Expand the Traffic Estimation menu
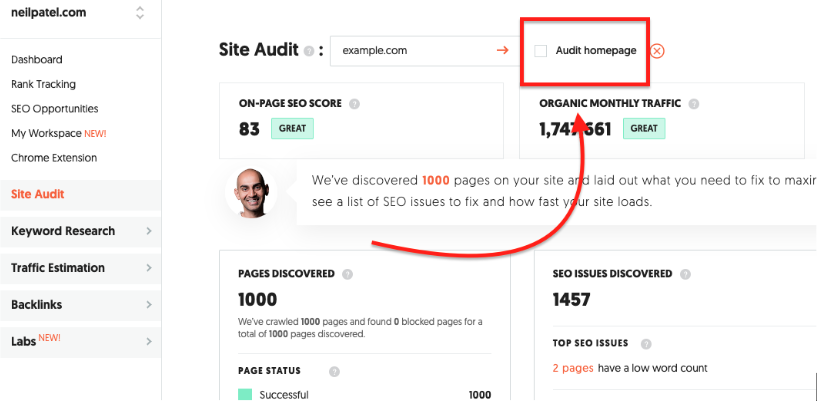 (80, 268)
